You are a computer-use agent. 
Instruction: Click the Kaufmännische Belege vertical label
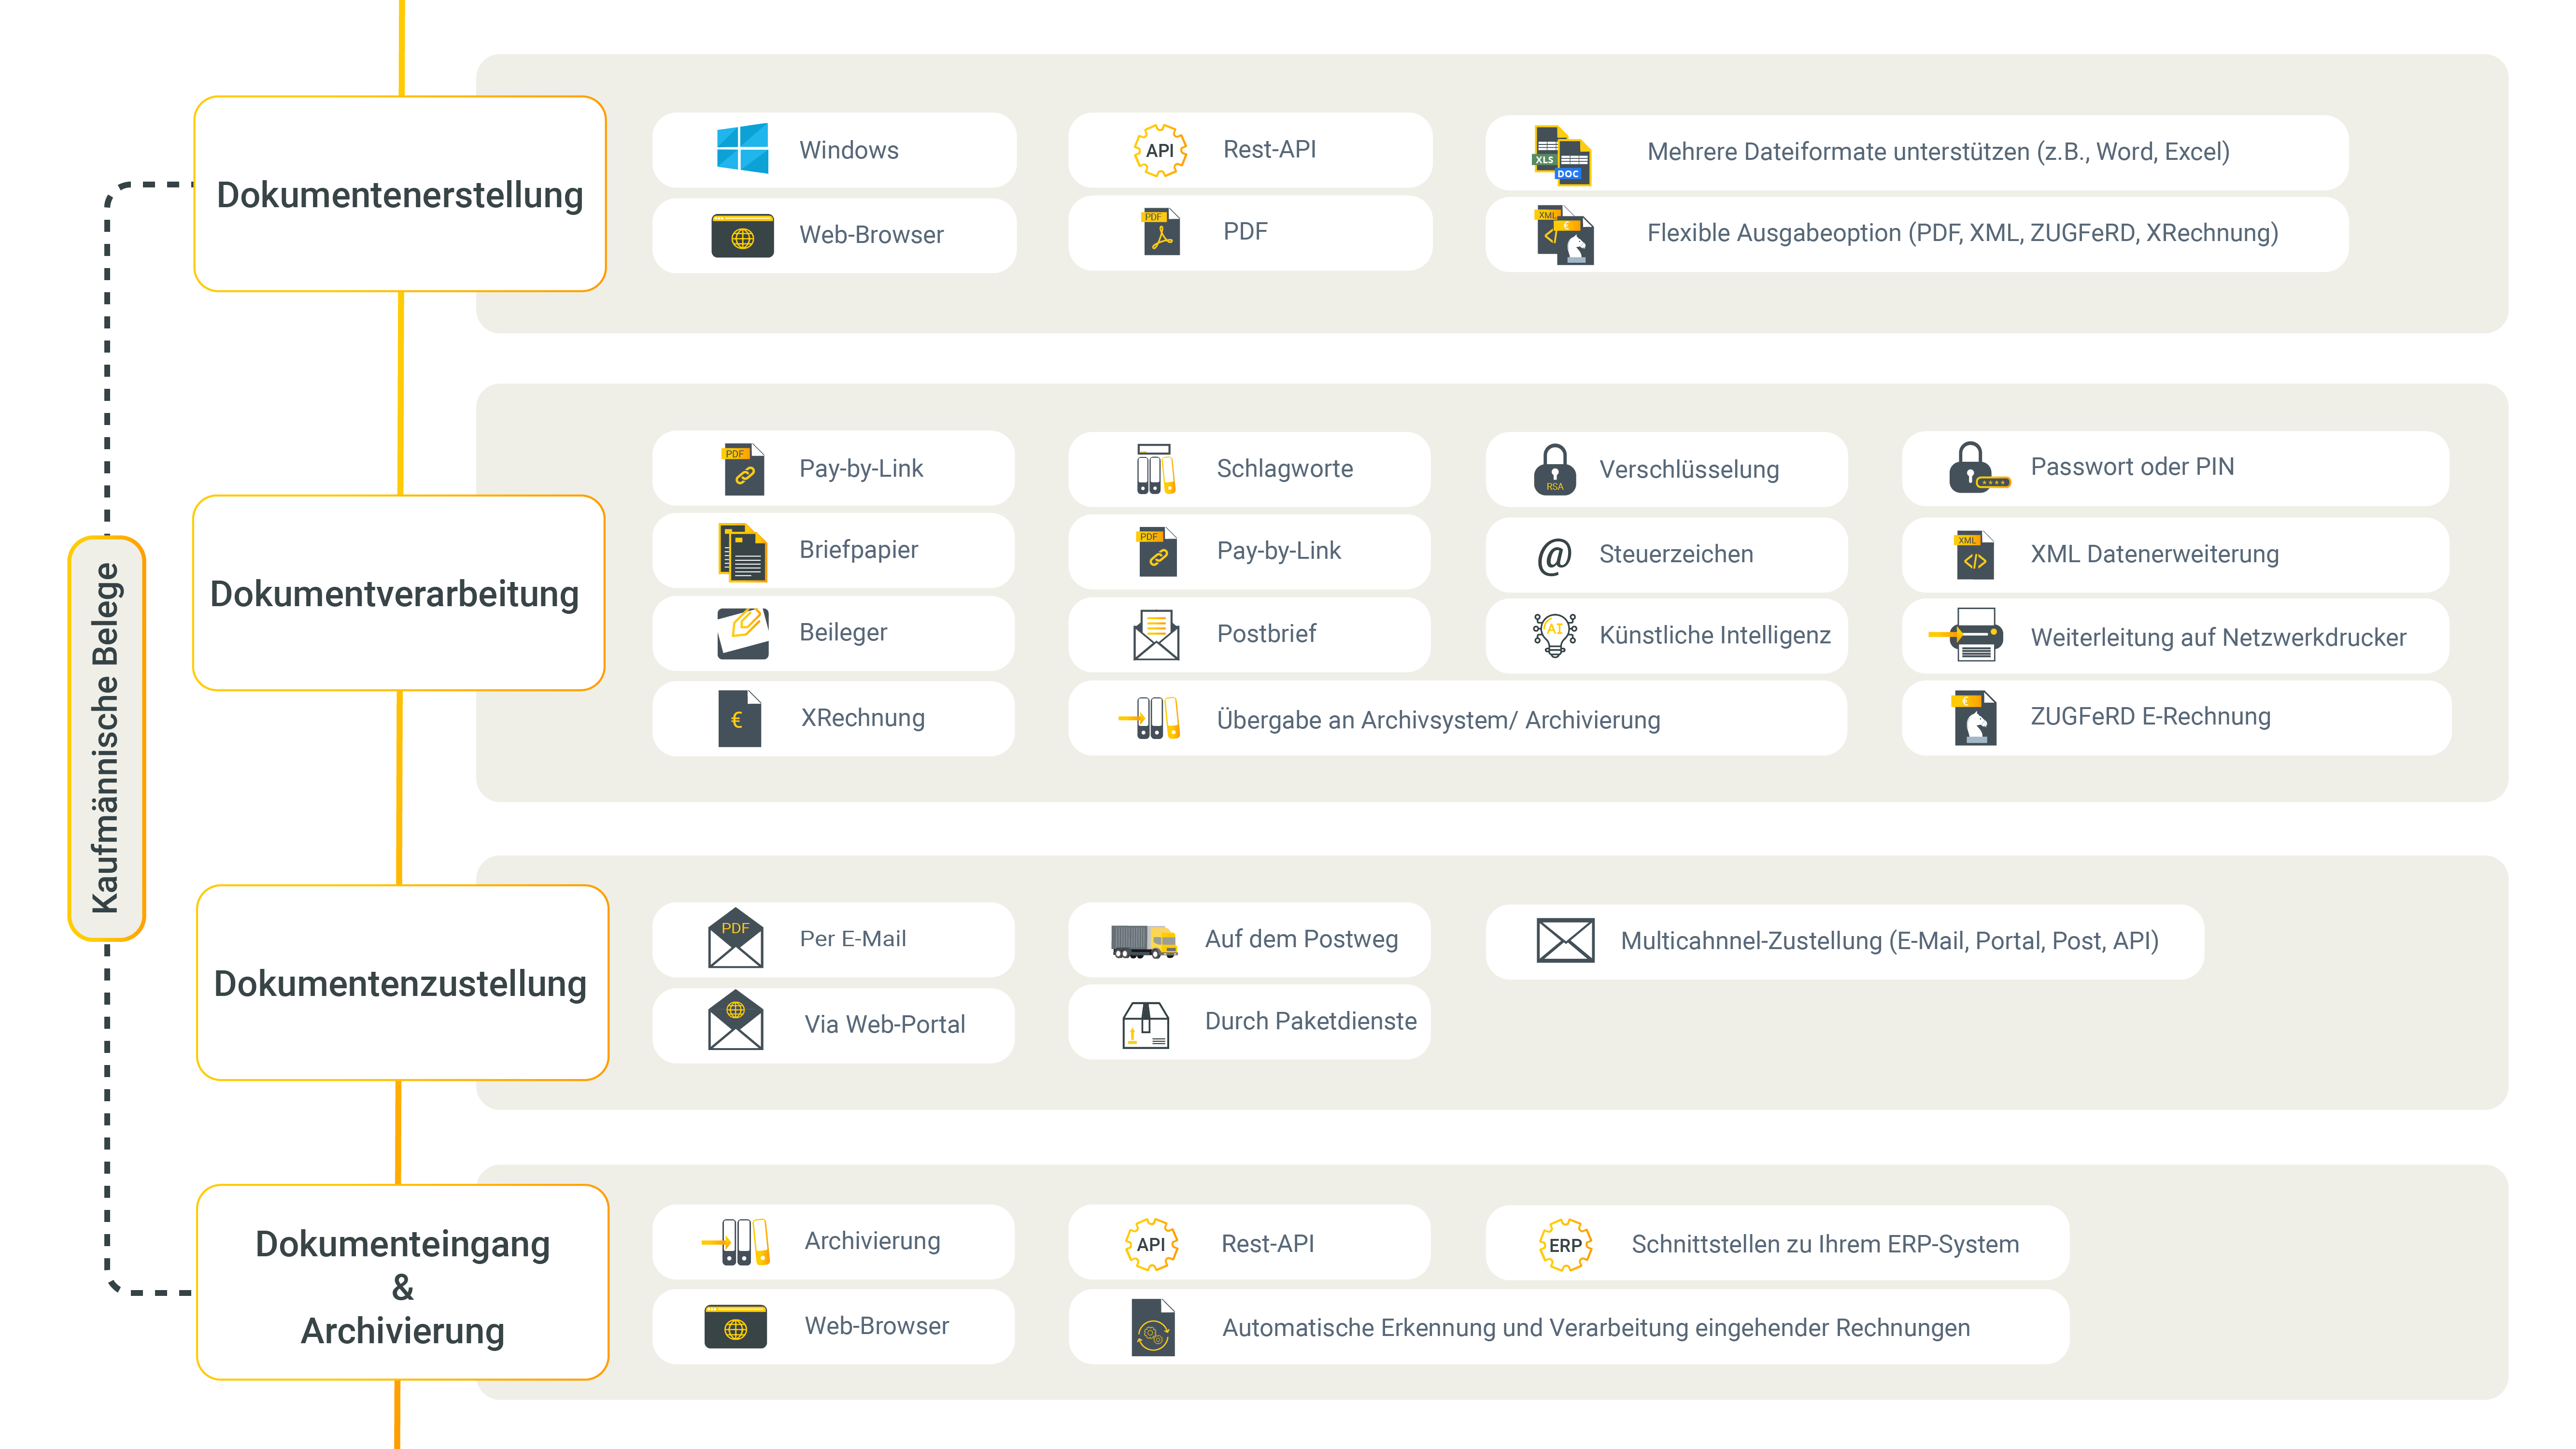(x=106, y=738)
